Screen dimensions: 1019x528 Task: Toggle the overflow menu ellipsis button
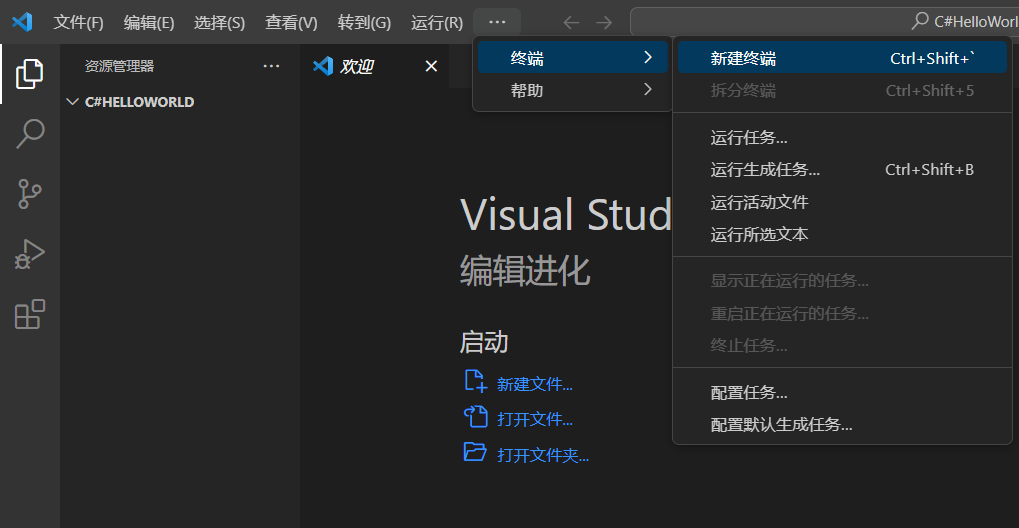pyautogui.click(x=497, y=22)
